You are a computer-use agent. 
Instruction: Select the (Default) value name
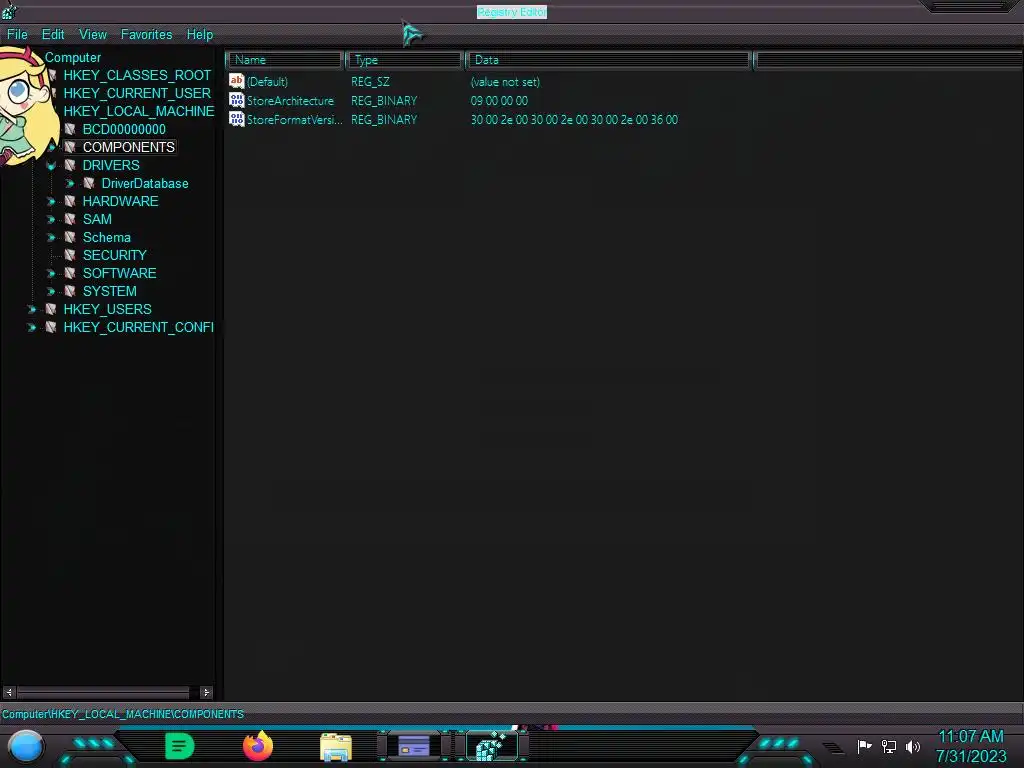267,82
